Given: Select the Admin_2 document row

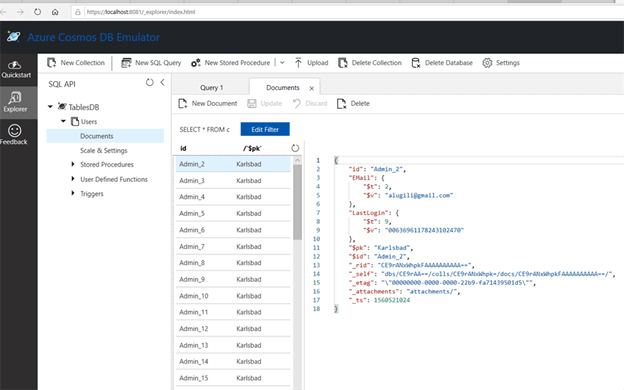Looking at the screenshot, I should 233,164.
